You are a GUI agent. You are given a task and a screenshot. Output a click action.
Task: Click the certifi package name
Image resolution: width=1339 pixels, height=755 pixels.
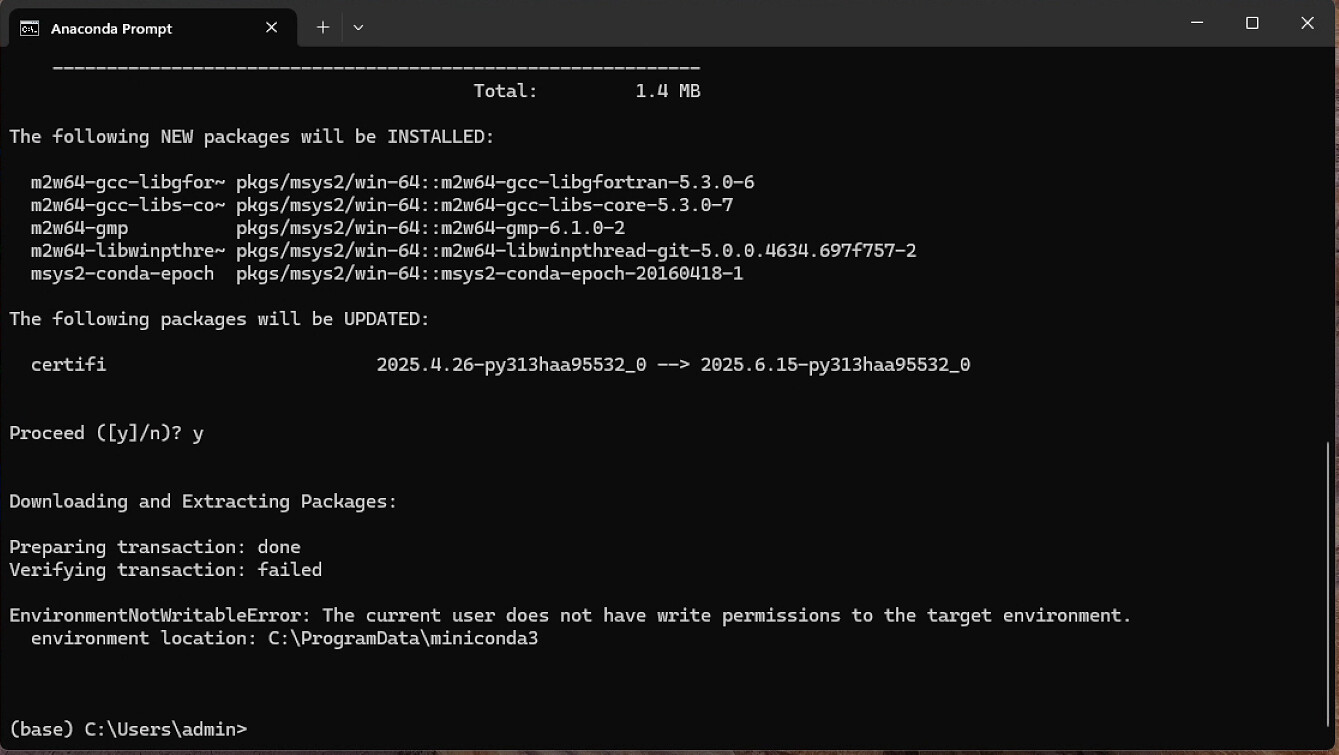point(68,365)
